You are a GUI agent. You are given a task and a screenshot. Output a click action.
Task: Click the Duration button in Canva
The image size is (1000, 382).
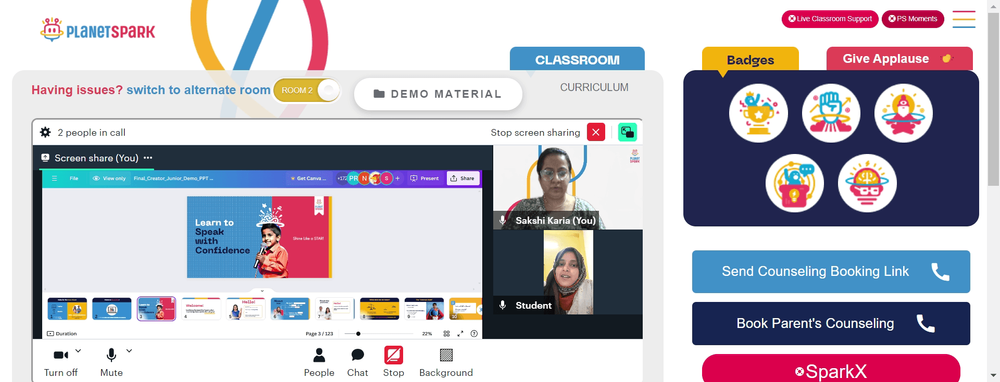pyautogui.click(x=62, y=334)
